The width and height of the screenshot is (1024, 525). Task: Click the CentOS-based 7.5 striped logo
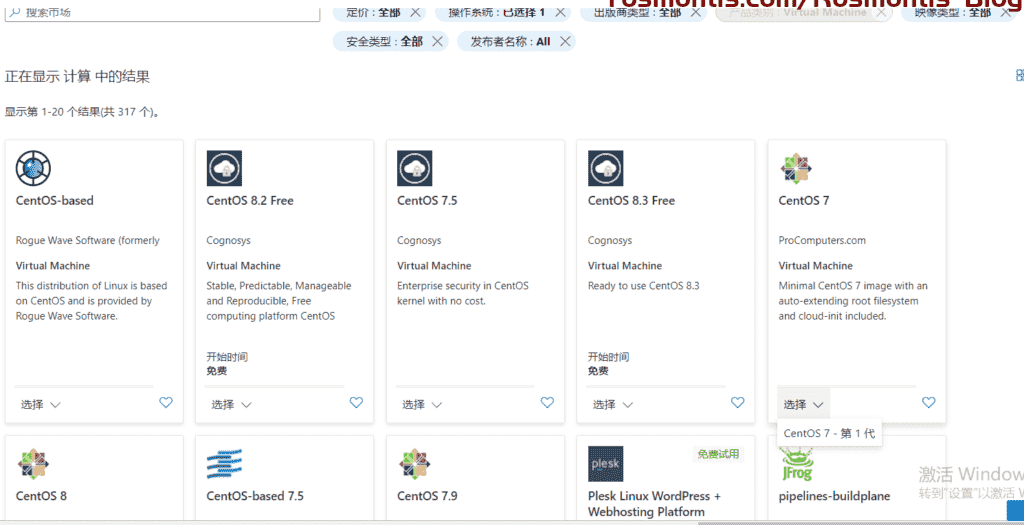coord(224,464)
